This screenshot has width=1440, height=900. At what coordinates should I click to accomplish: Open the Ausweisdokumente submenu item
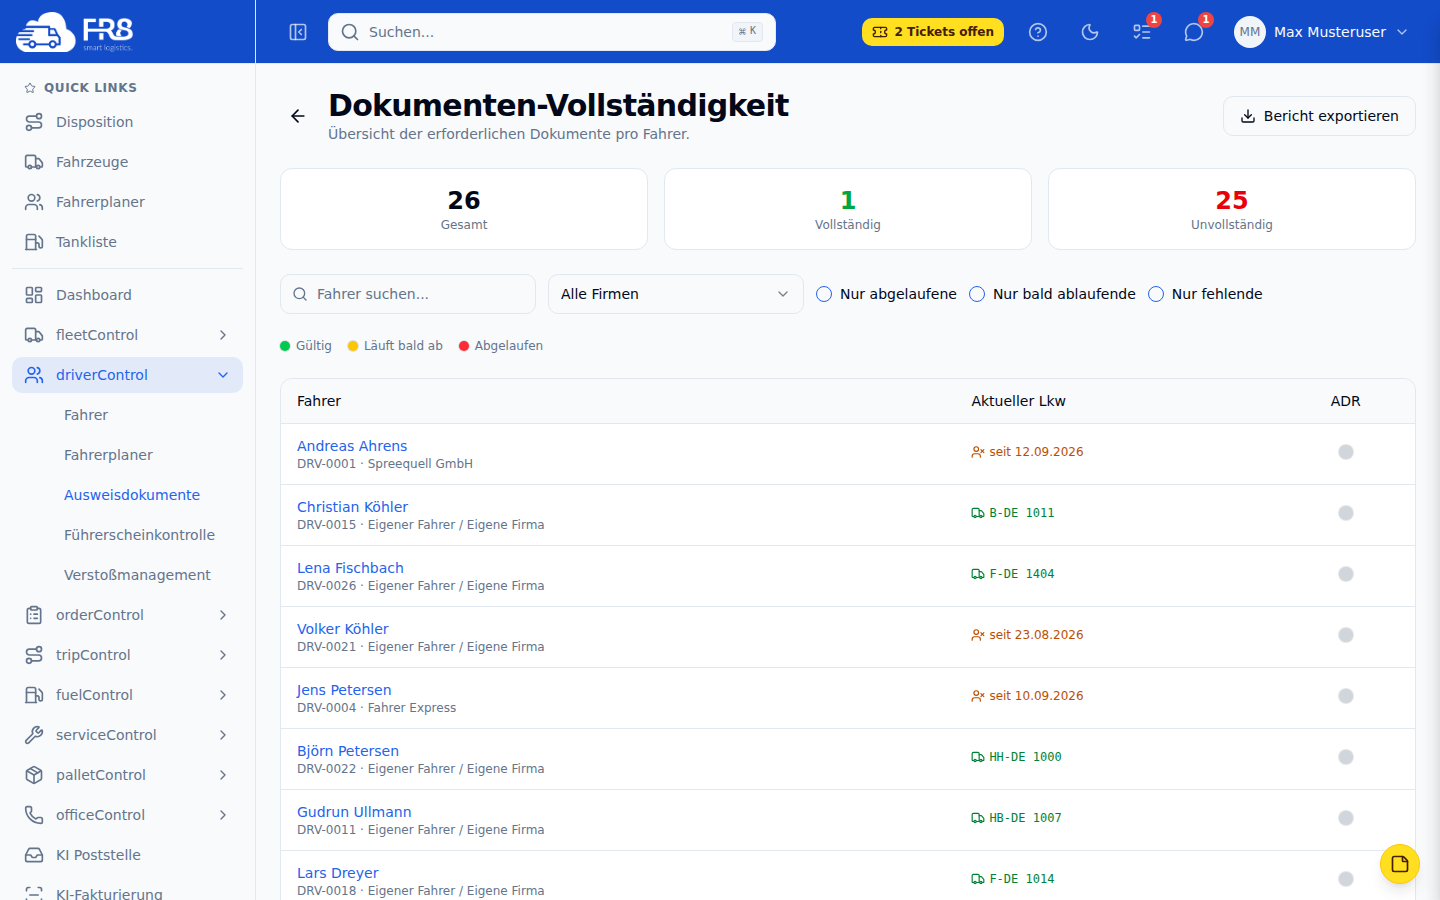point(132,495)
